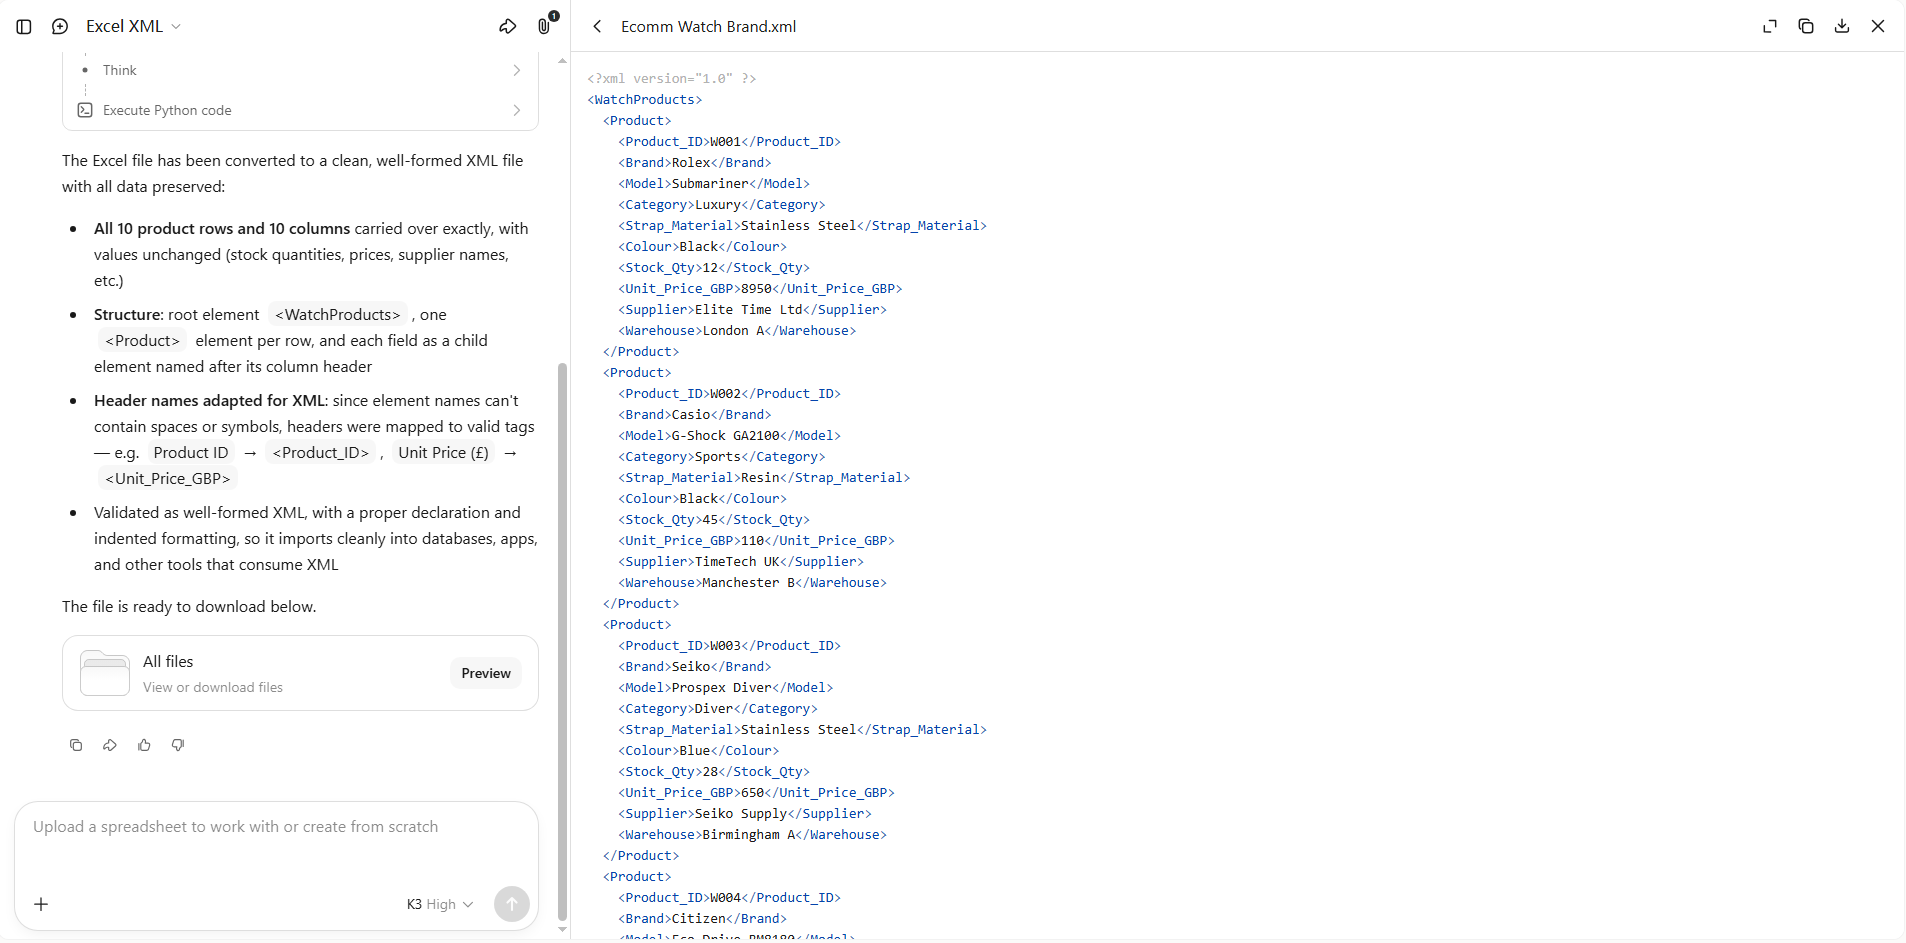Click the Unit_Price_GBP 8950 line
1906x943 pixels.
(x=760, y=289)
